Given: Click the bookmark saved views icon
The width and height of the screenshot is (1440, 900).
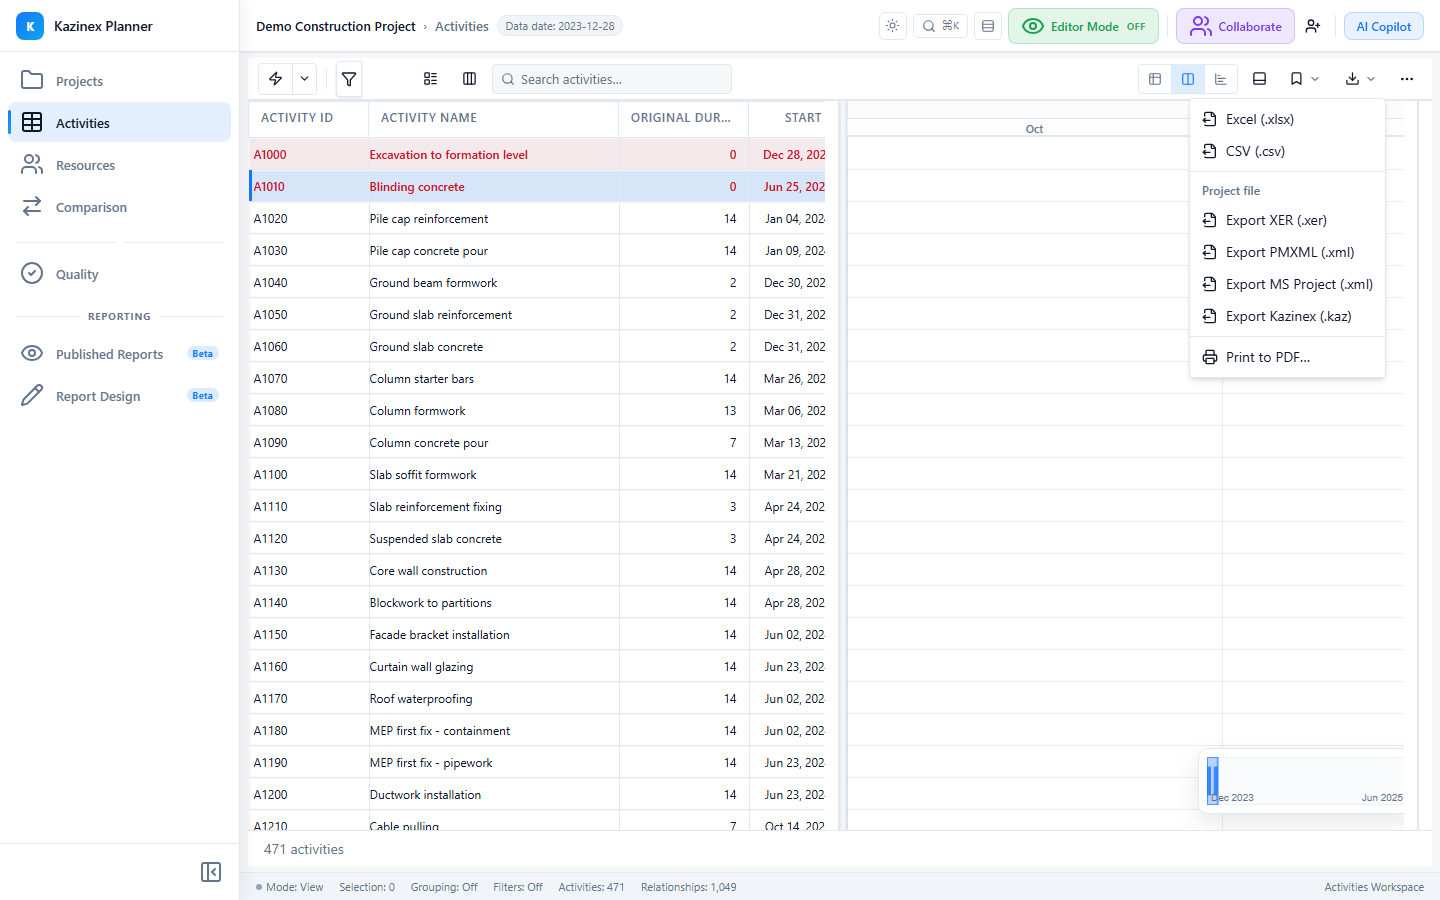Looking at the screenshot, I should tap(1296, 79).
